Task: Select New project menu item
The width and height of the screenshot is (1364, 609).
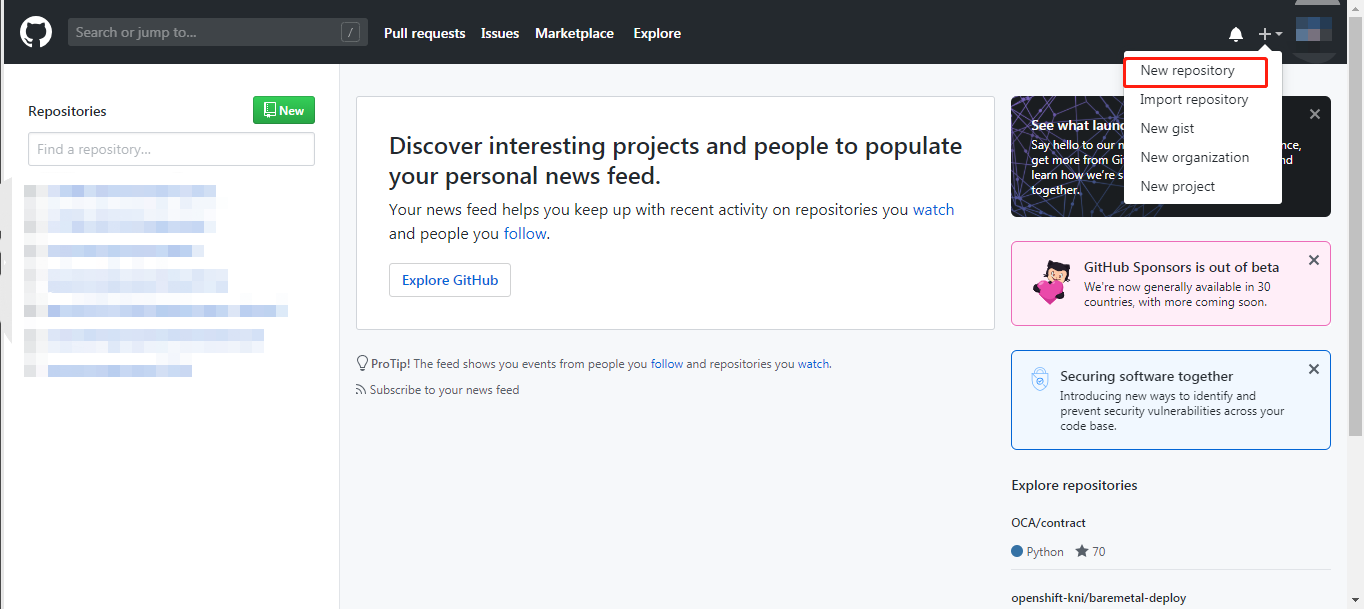Action: coord(1177,187)
